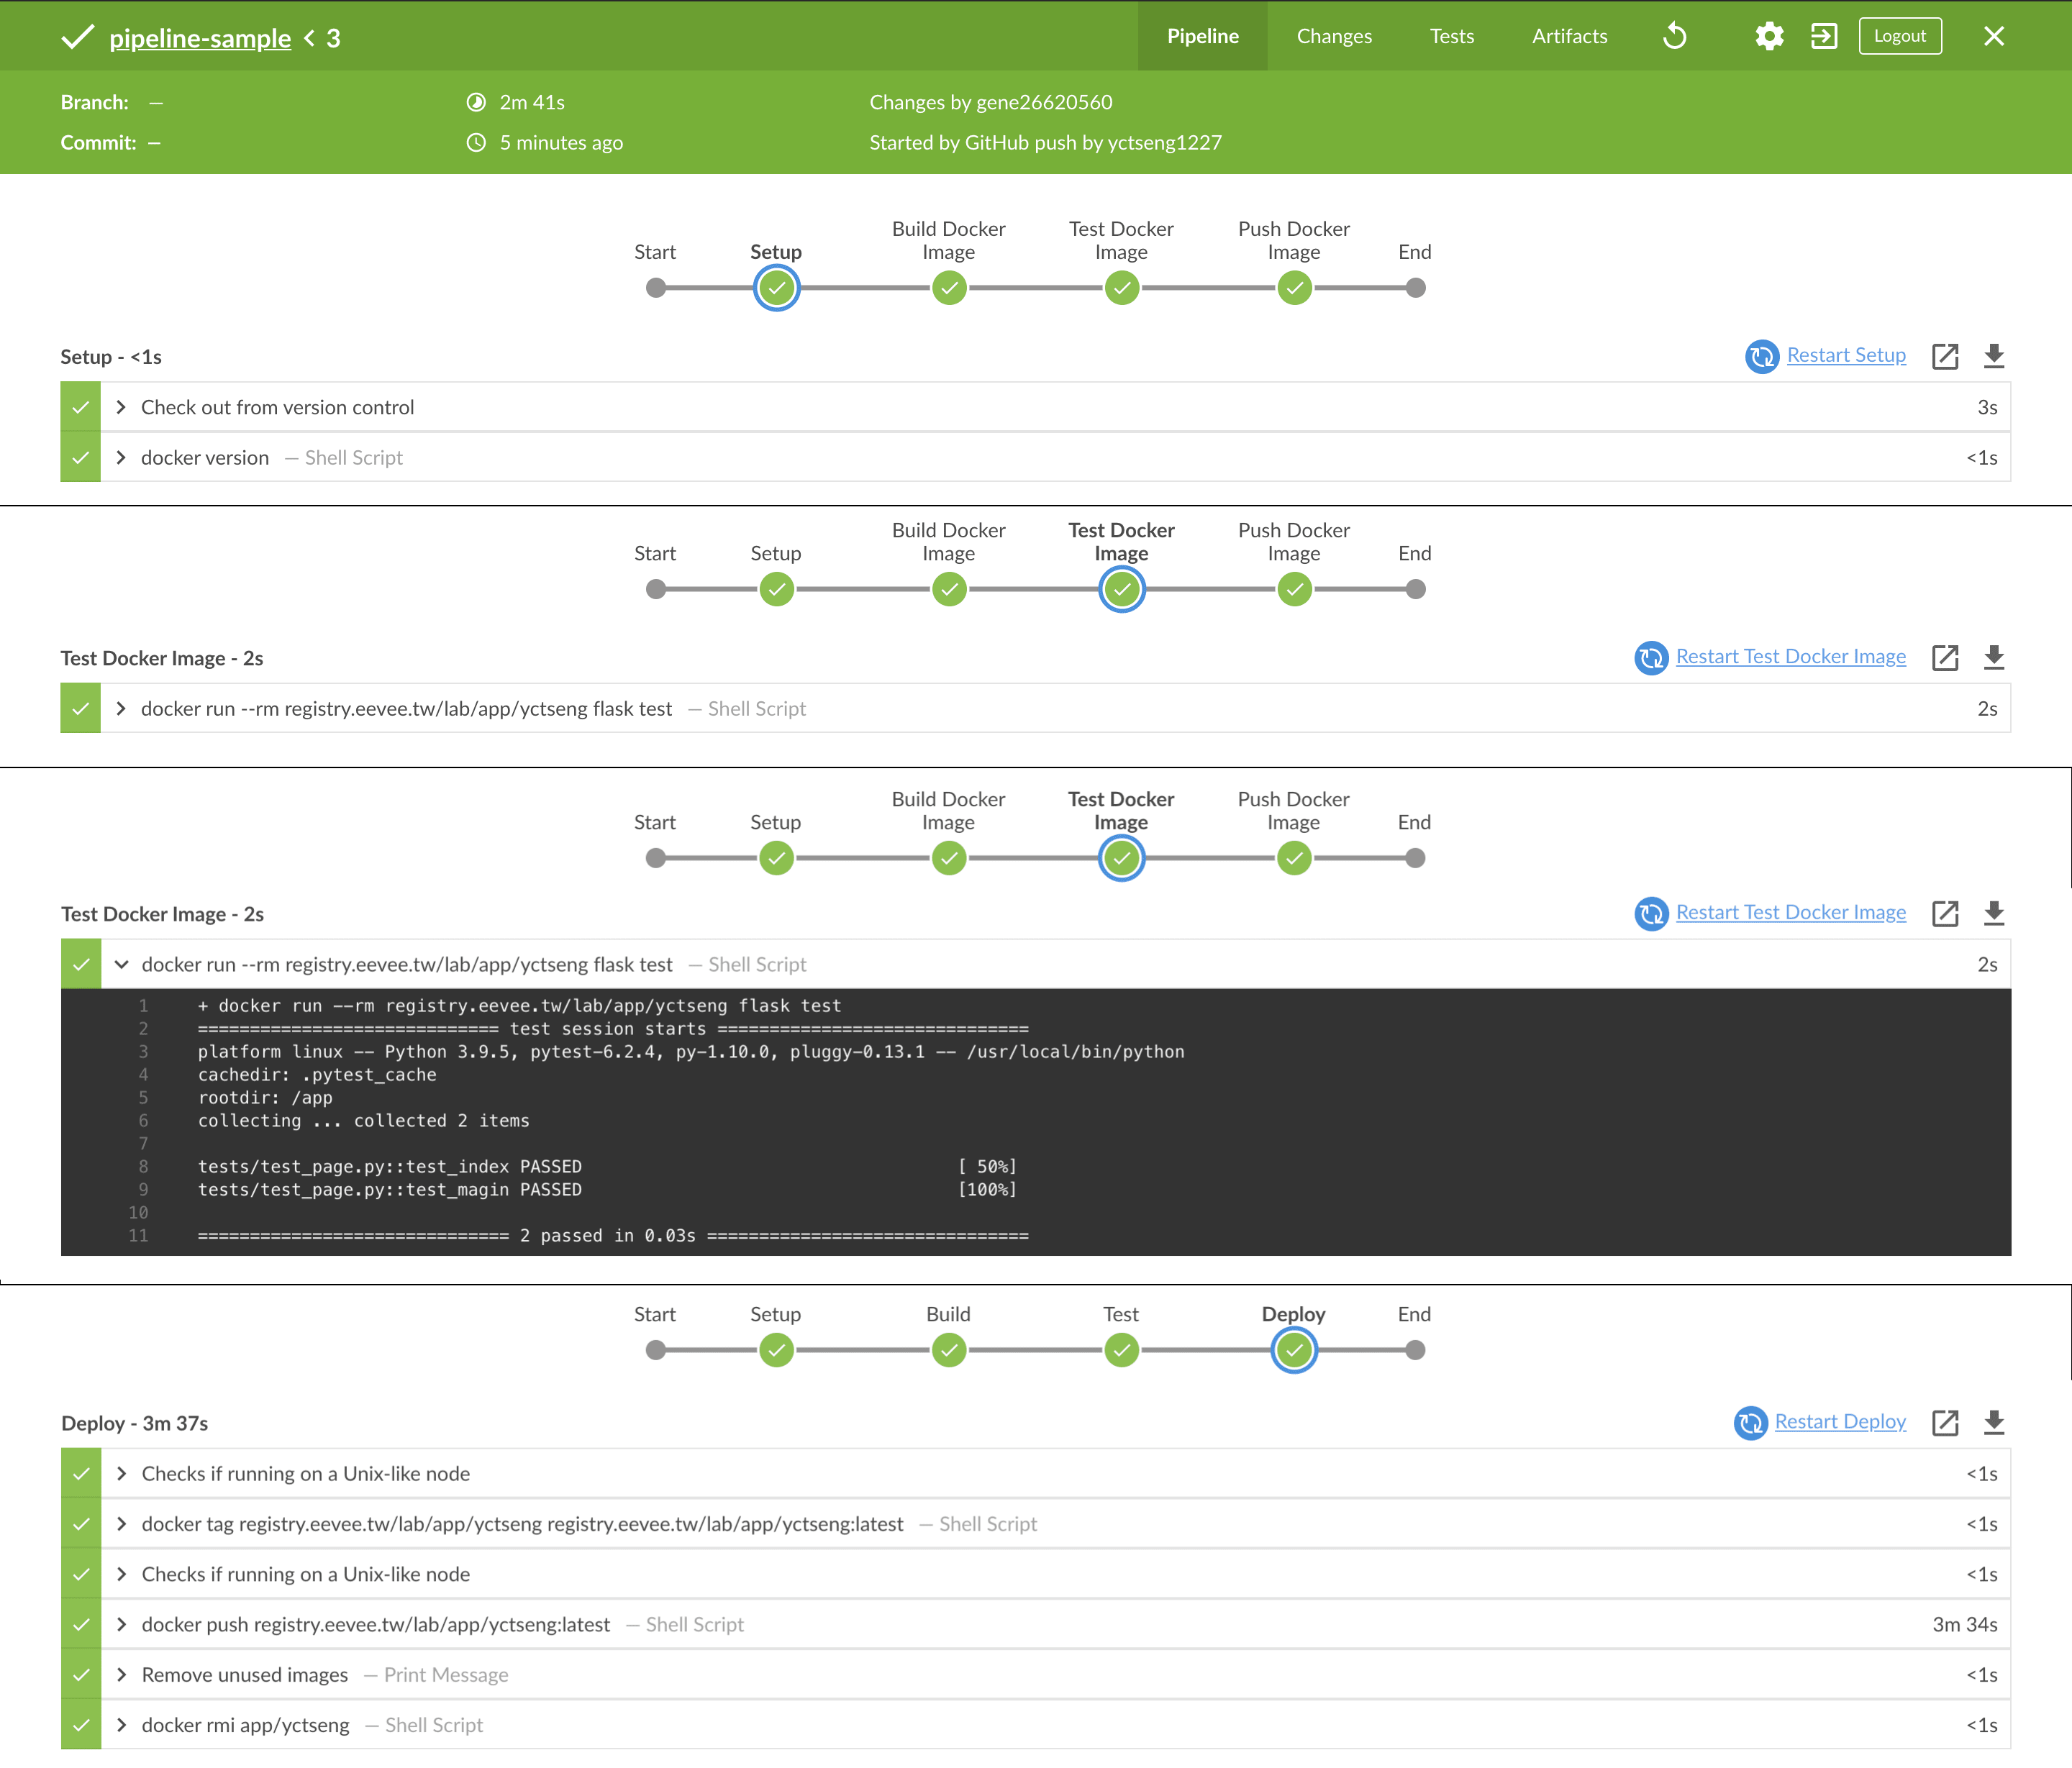Collapse the expanded docker run flask test log
2072x1768 pixels.
122,964
